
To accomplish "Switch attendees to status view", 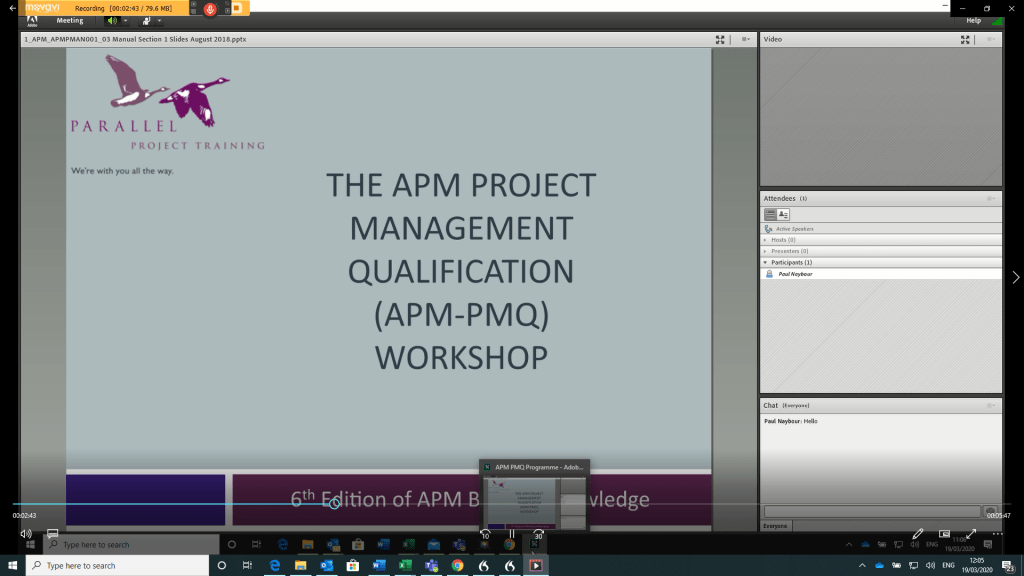I will (x=784, y=214).
